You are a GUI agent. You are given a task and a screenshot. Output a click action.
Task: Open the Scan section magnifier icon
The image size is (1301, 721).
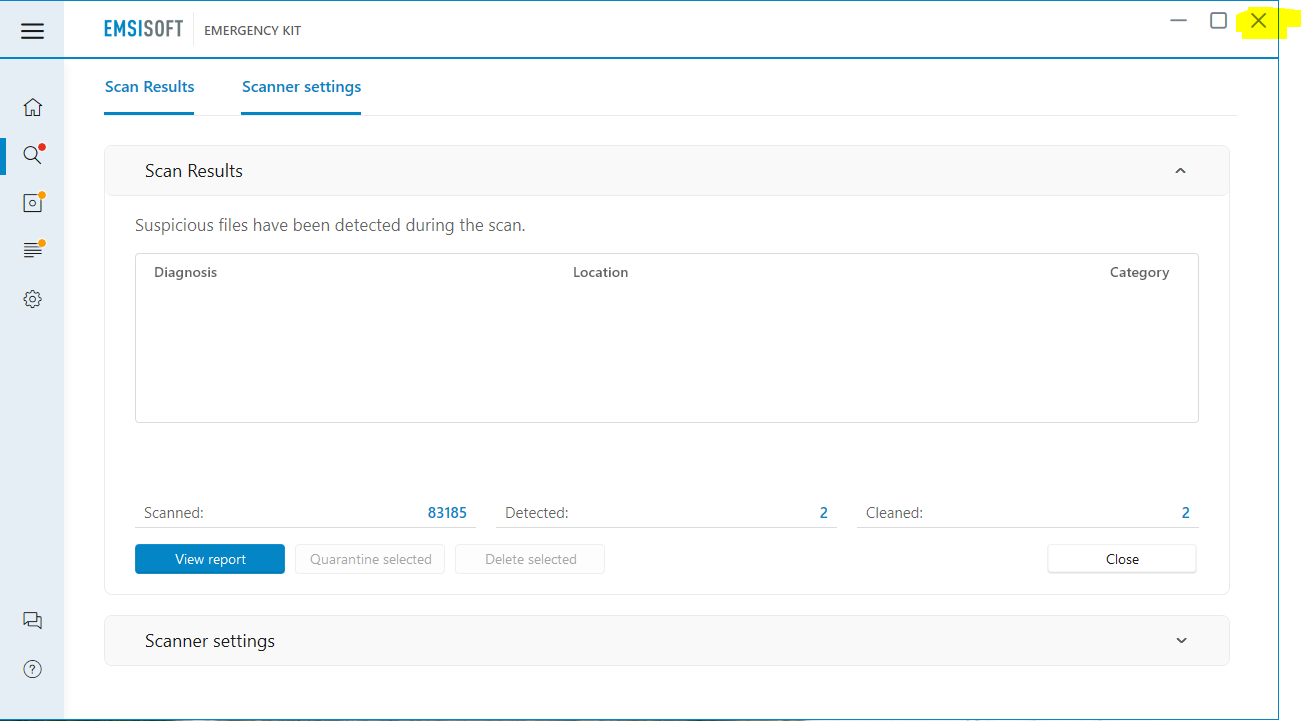click(x=32, y=155)
